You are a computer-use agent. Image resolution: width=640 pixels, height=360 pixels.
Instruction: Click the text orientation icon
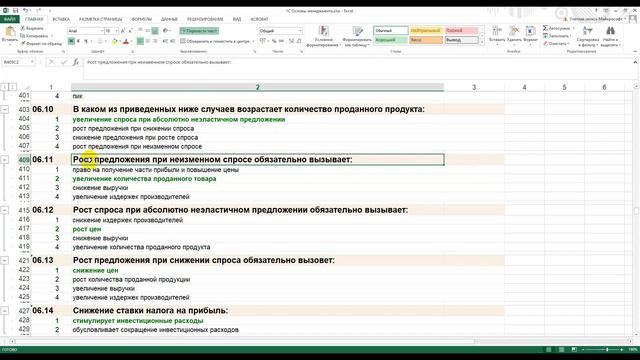(x=166, y=31)
